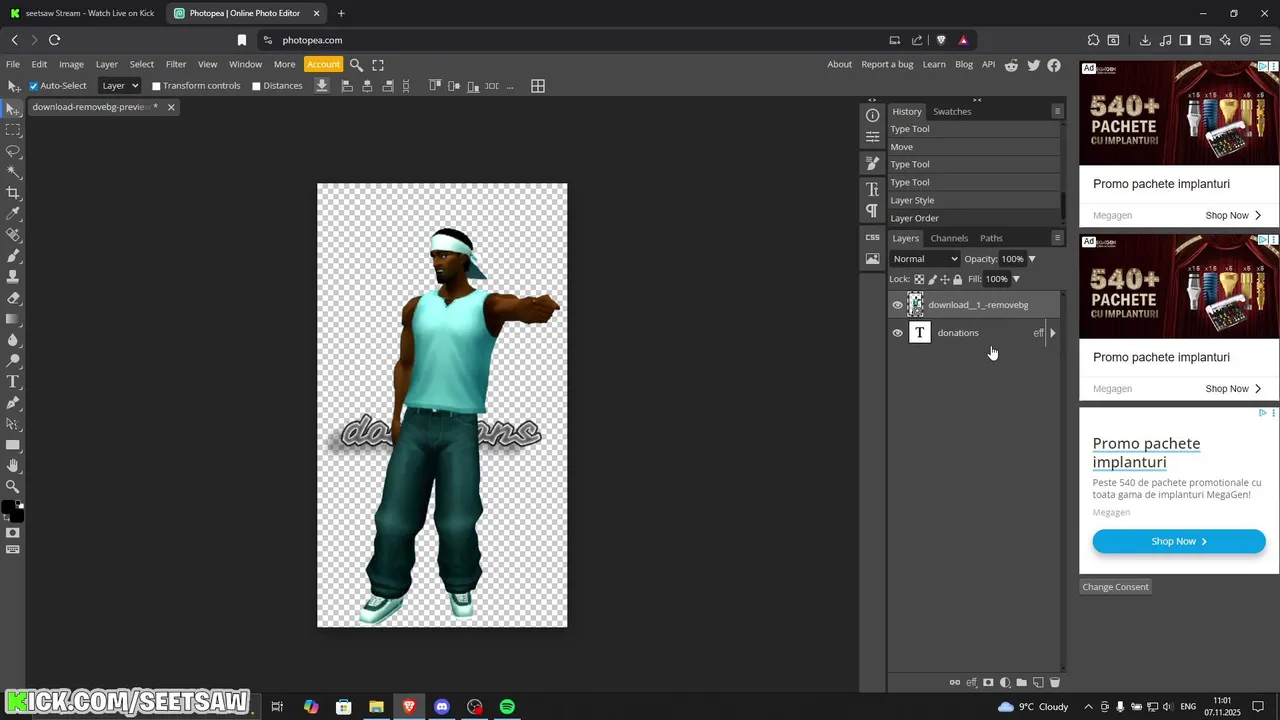This screenshot has width=1280, height=720.
Task: Select the Spot Healing tool
Action: tap(13, 235)
